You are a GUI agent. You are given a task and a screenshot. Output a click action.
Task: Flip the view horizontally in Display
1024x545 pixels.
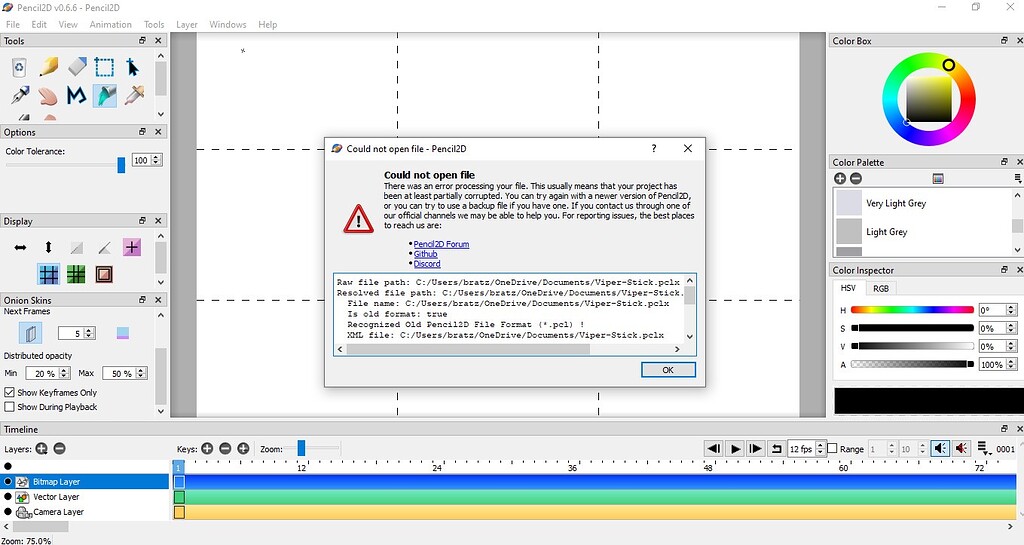pyautogui.click(x=20, y=247)
